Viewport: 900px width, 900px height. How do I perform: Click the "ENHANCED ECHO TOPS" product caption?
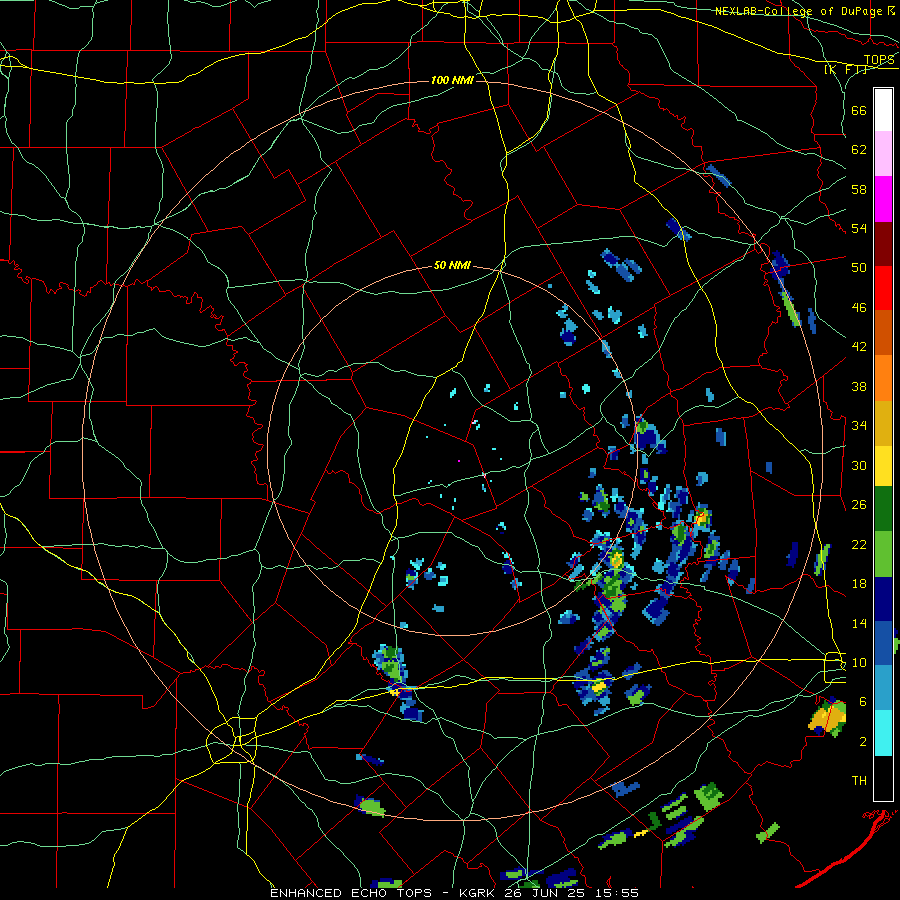coord(355,893)
